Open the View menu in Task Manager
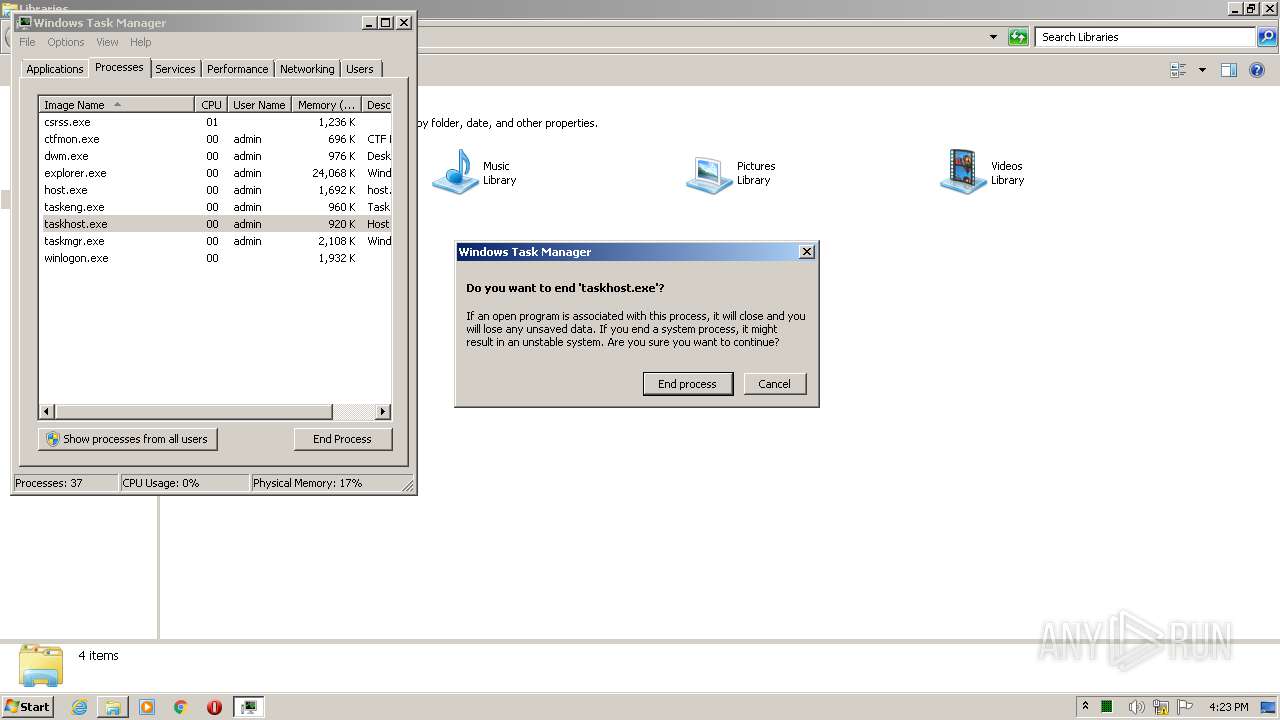Viewport: 1280px width, 720px height. (107, 42)
